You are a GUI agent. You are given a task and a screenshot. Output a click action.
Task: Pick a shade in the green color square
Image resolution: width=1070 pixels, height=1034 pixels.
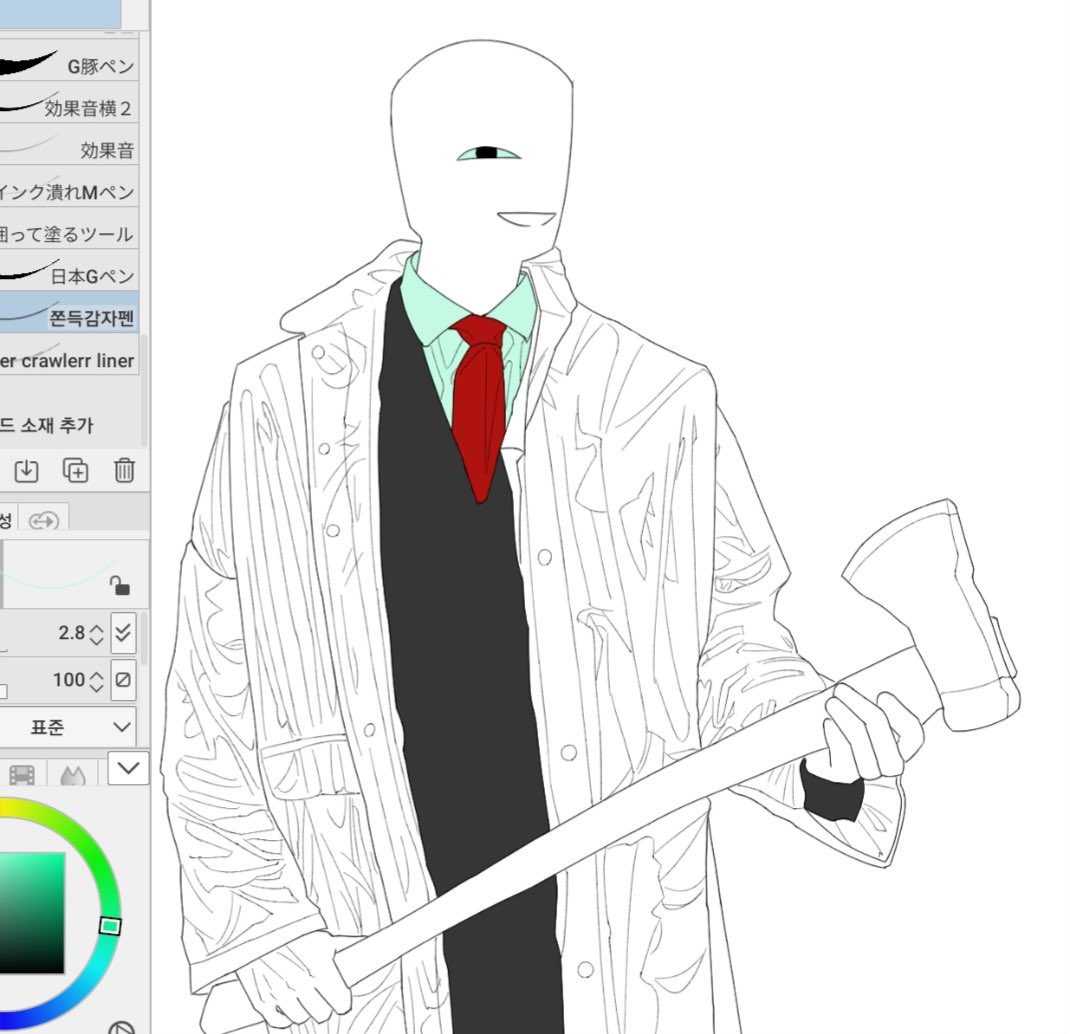pos(32,913)
